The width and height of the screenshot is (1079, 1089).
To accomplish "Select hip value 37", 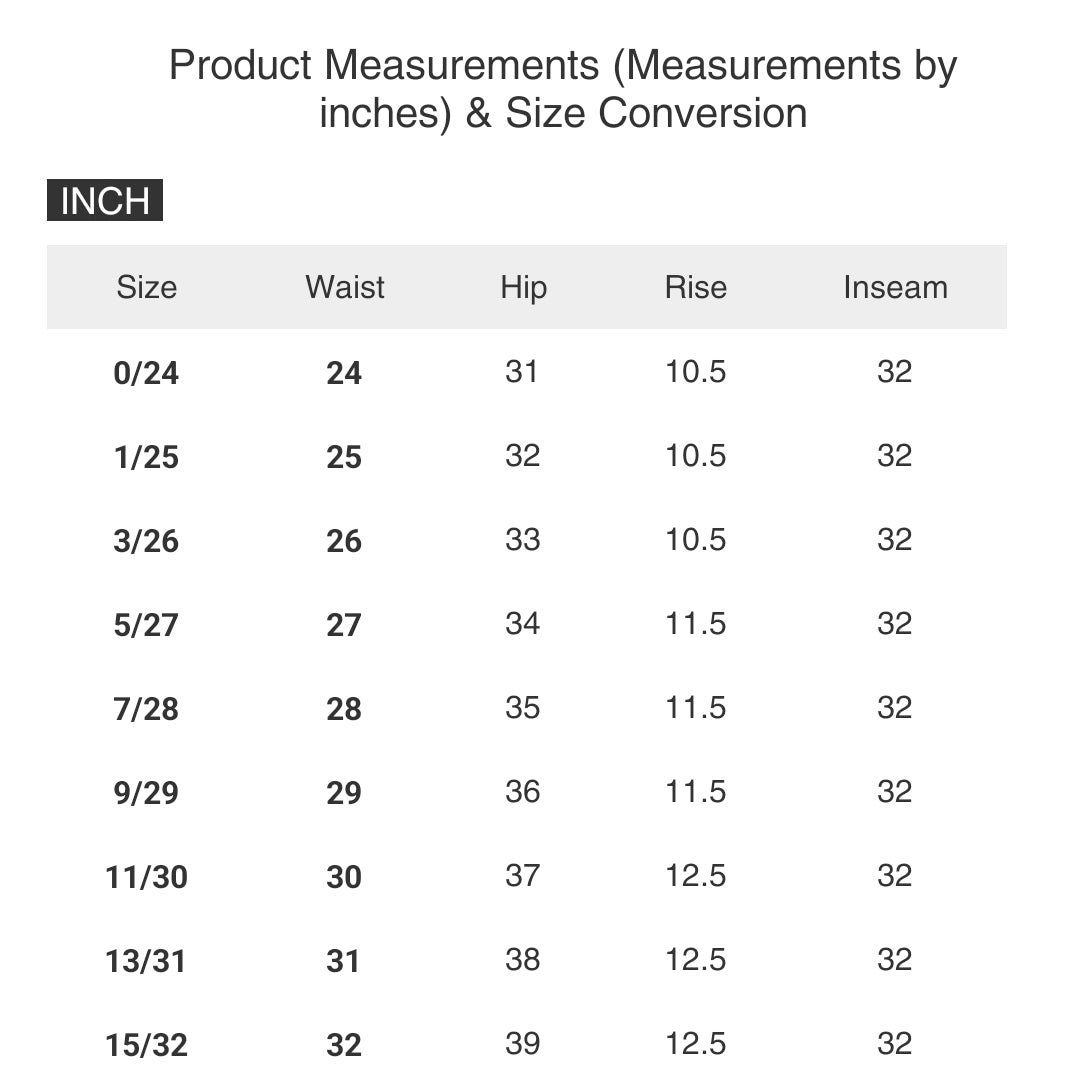I will coord(522,875).
